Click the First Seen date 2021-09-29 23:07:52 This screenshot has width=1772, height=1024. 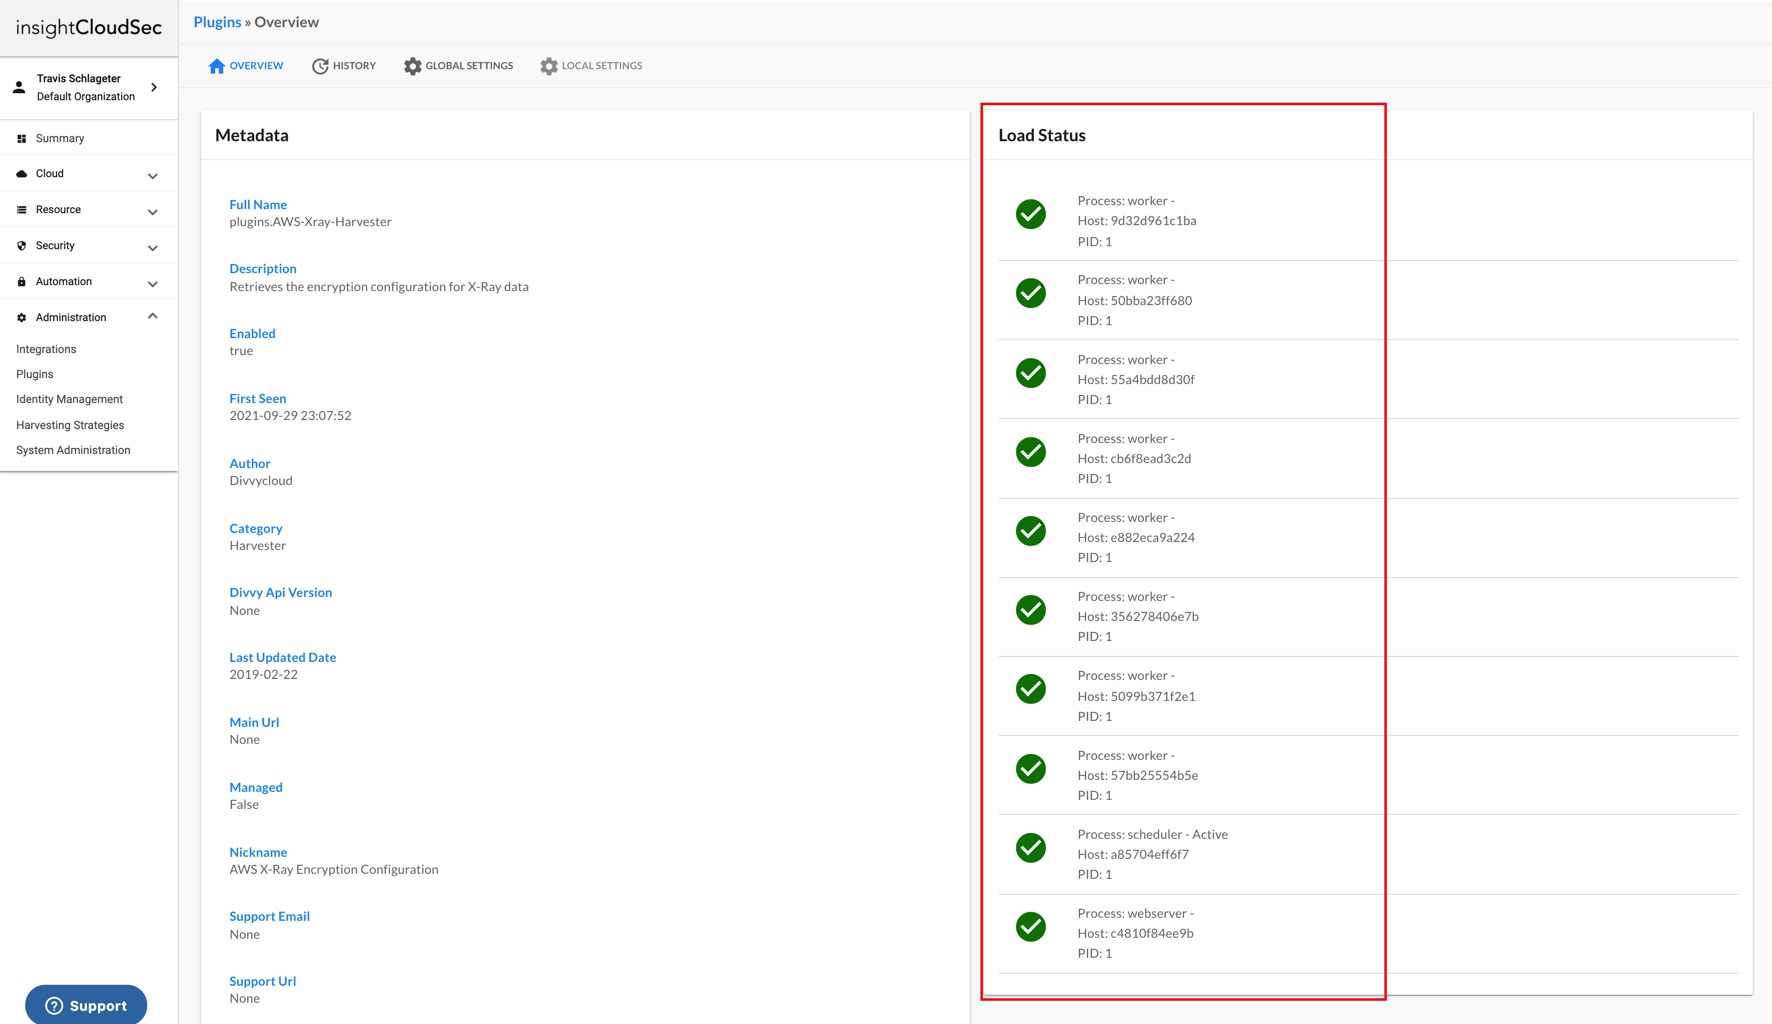[291, 416]
